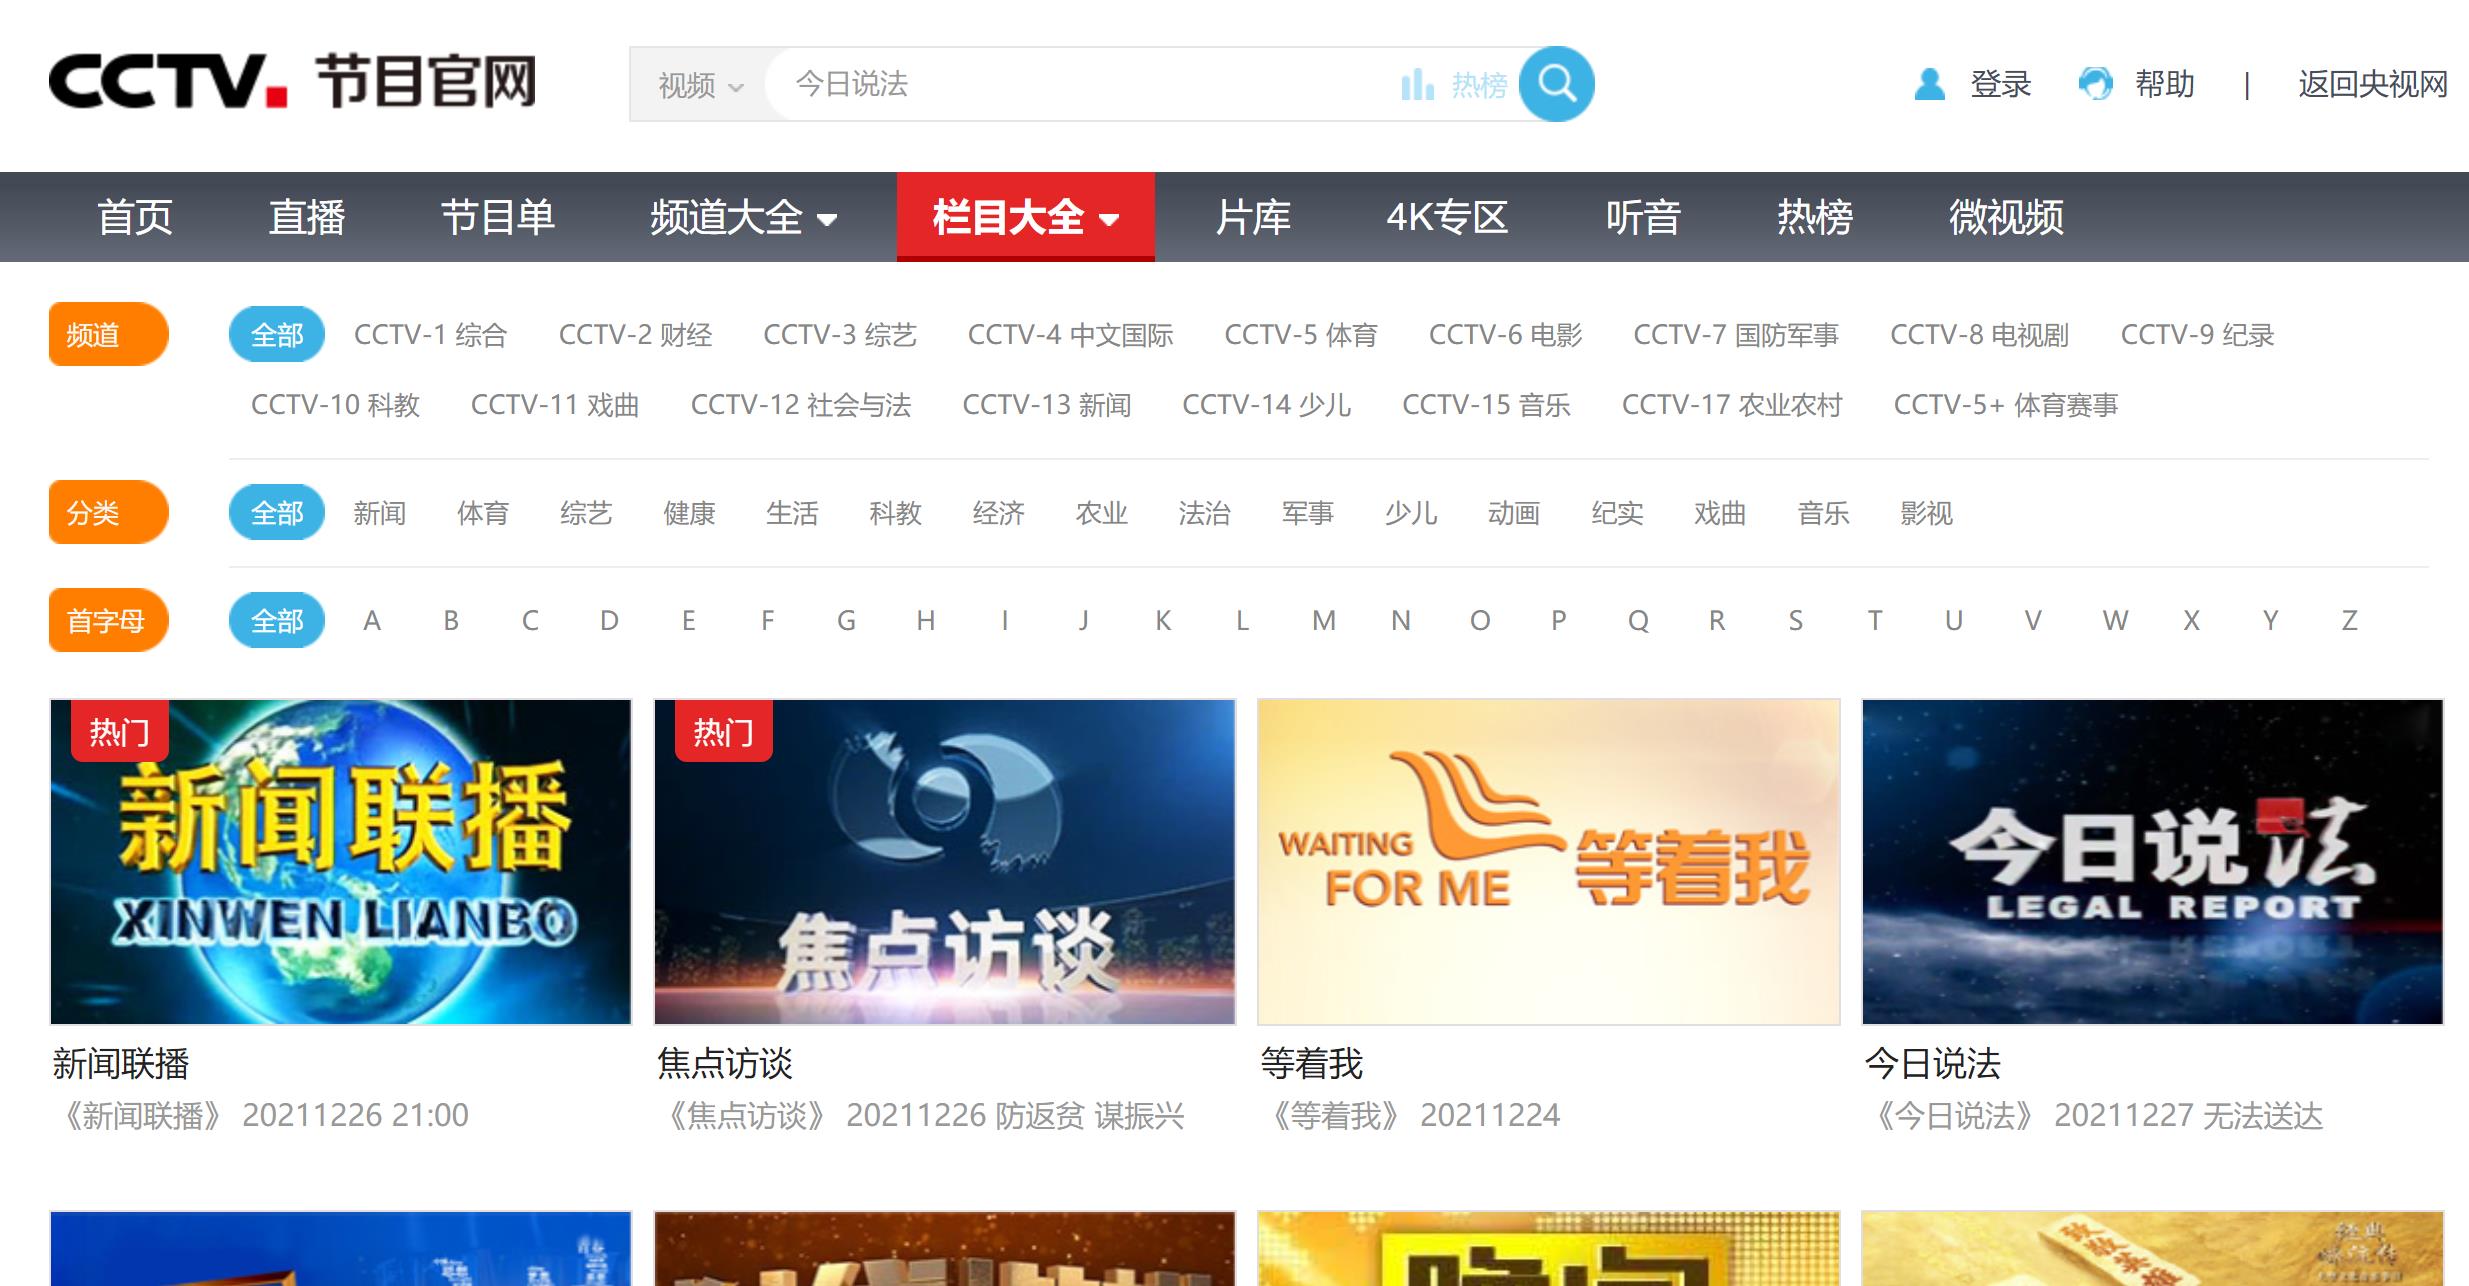This screenshot has height=1286, width=2469.
Task: Click 热门 badge on 新闻联播 thumbnail
Action: click(x=119, y=732)
